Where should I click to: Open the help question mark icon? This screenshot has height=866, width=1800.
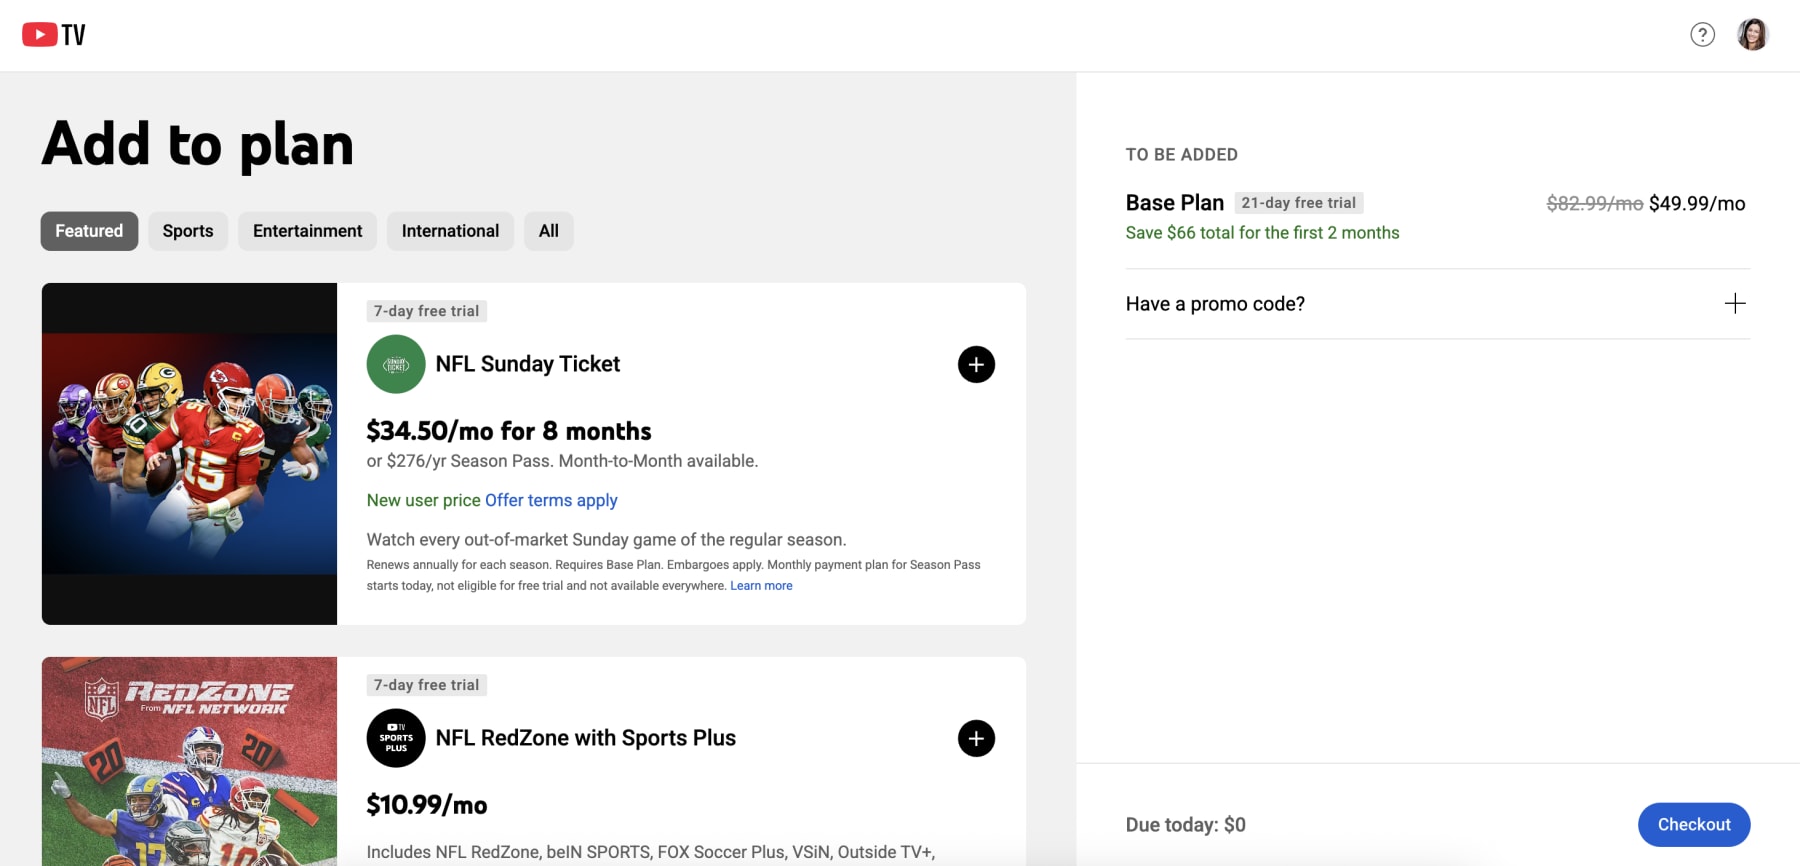click(1702, 35)
